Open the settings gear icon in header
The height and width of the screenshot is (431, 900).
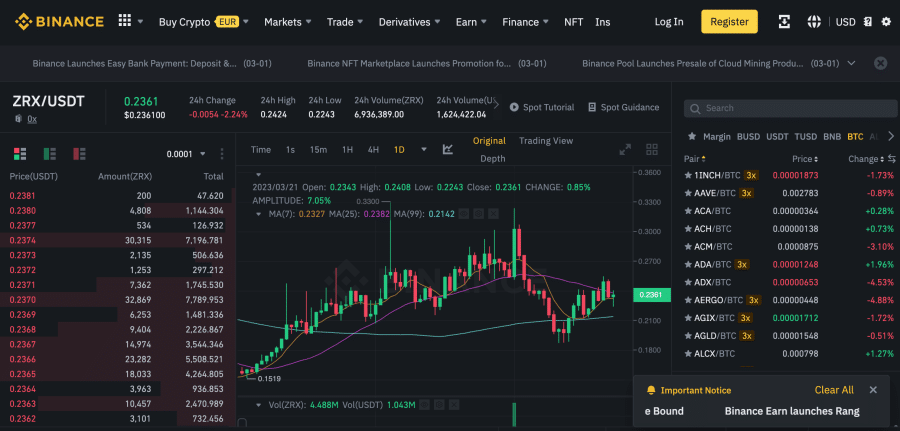tap(886, 22)
